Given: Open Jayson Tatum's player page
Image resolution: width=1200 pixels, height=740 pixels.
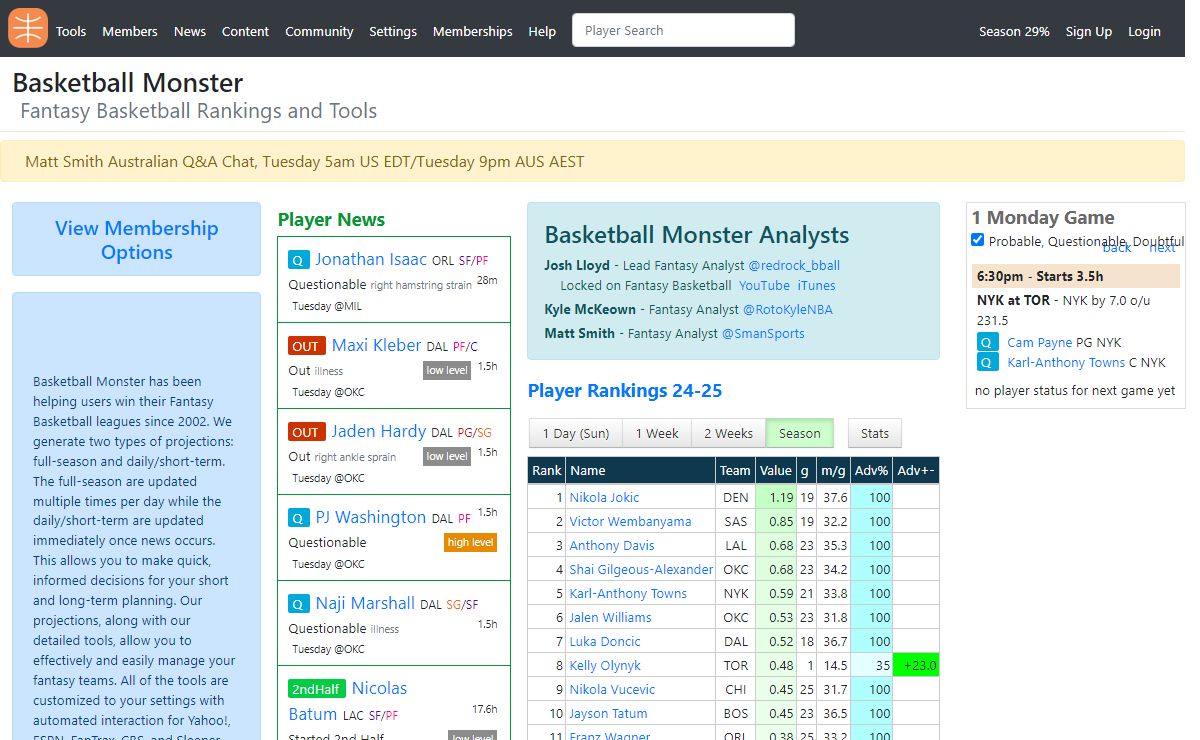Looking at the screenshot, I should (x=608, y=713).
